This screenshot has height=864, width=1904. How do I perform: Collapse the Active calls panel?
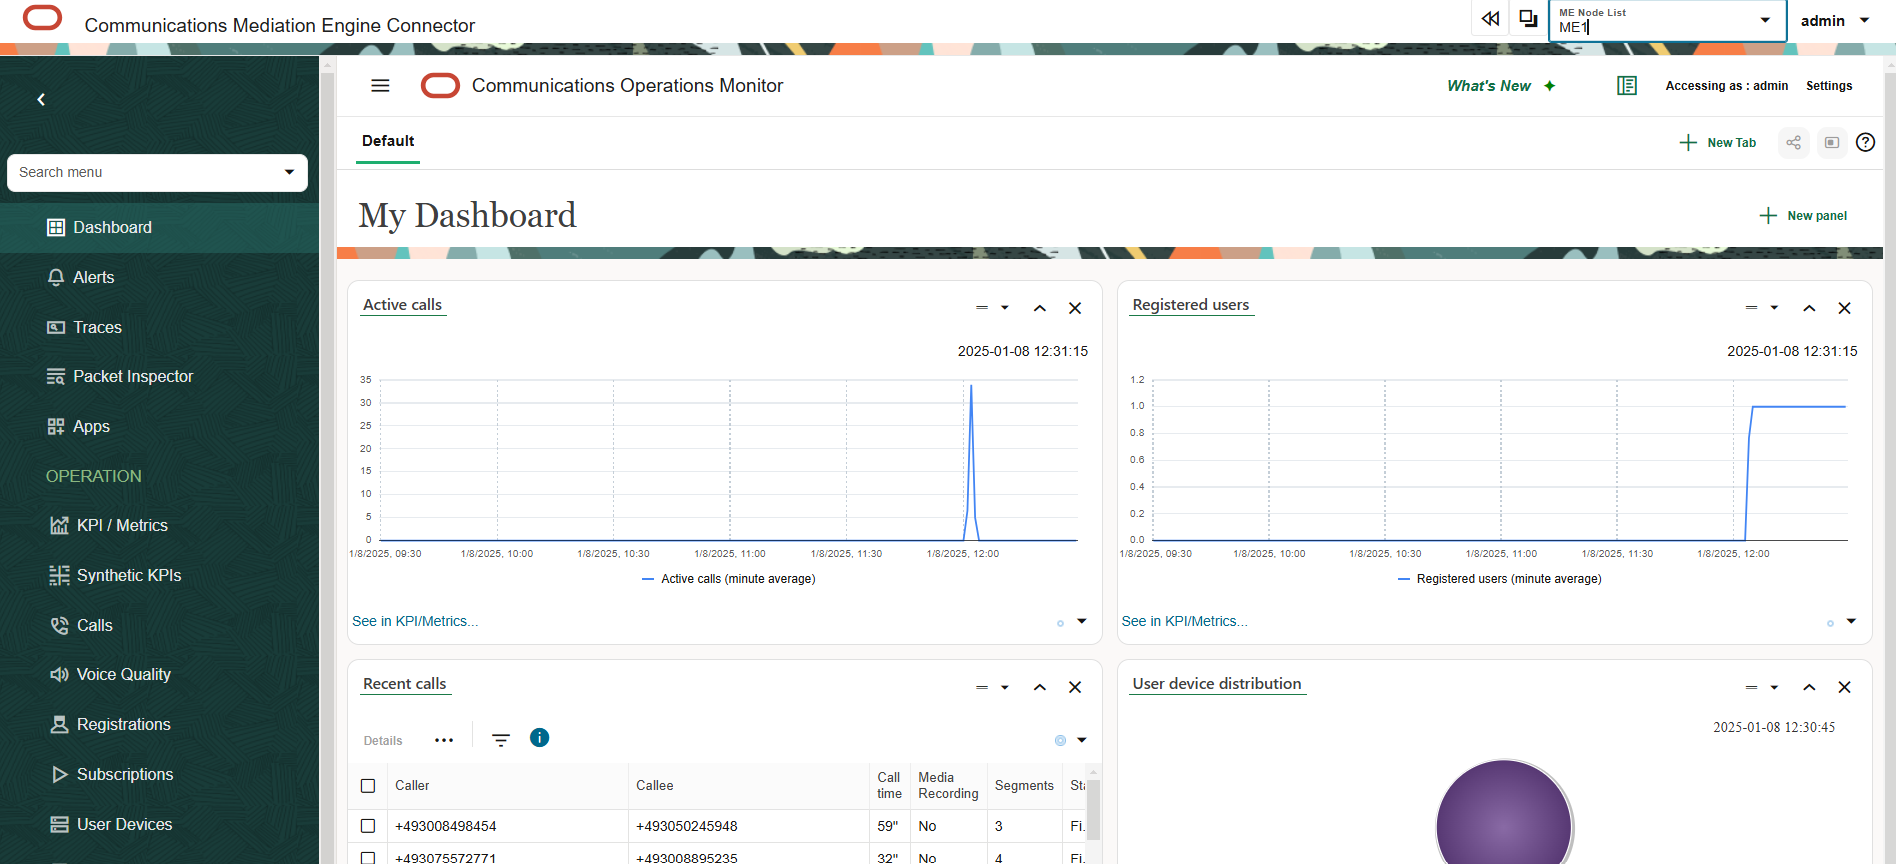pos(1040,308)
